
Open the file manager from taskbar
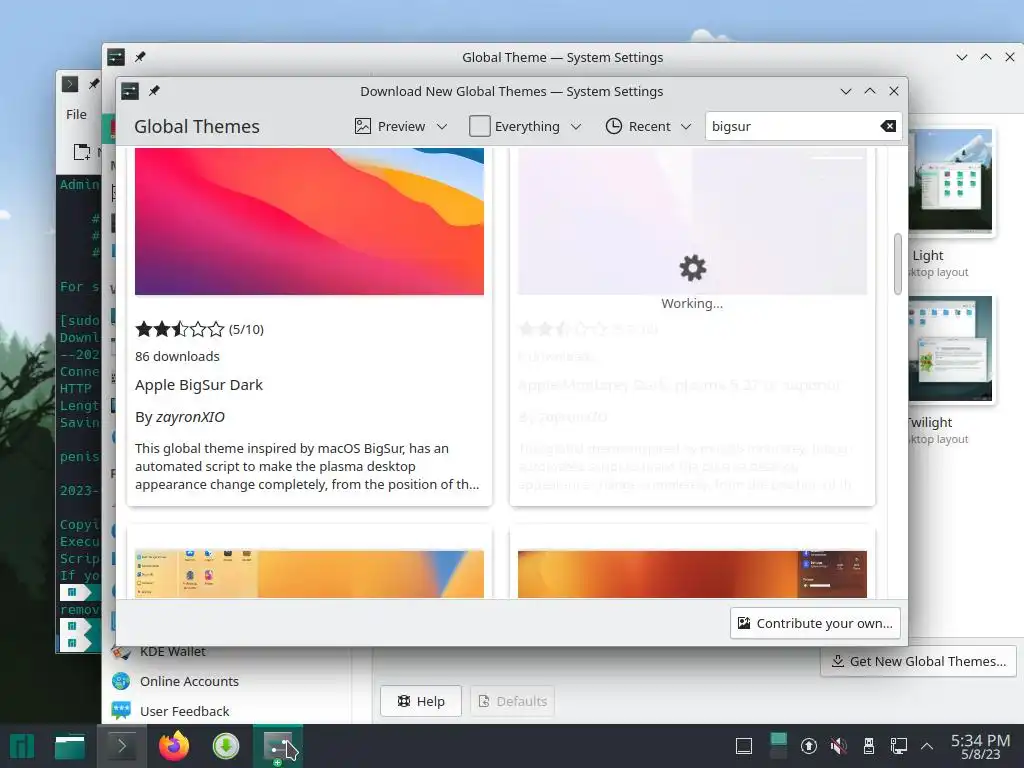coord(70,746)
